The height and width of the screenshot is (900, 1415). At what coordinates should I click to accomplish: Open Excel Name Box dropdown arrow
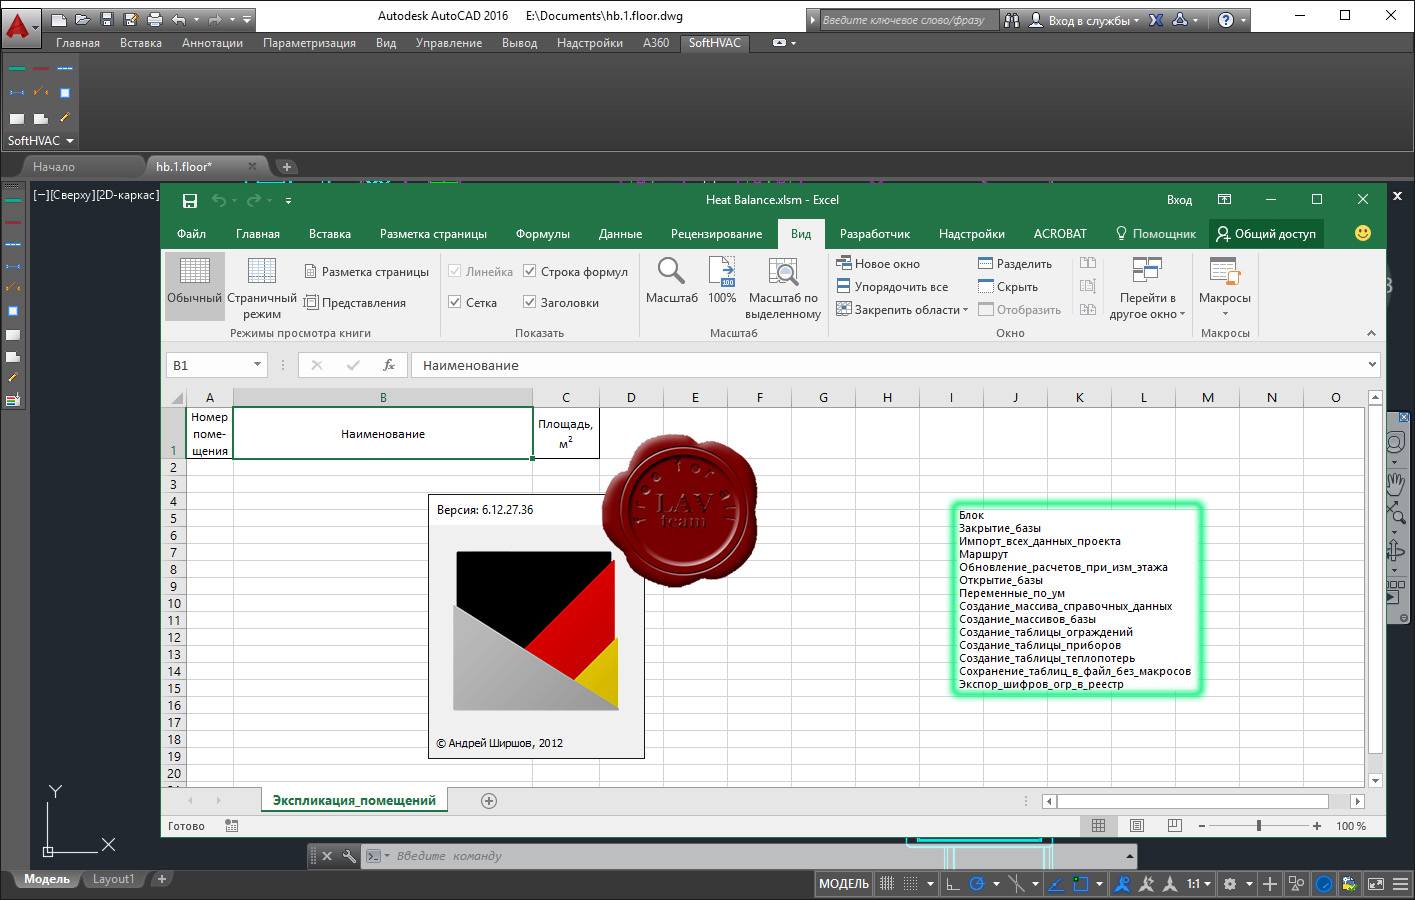click(x=257, y=365)
